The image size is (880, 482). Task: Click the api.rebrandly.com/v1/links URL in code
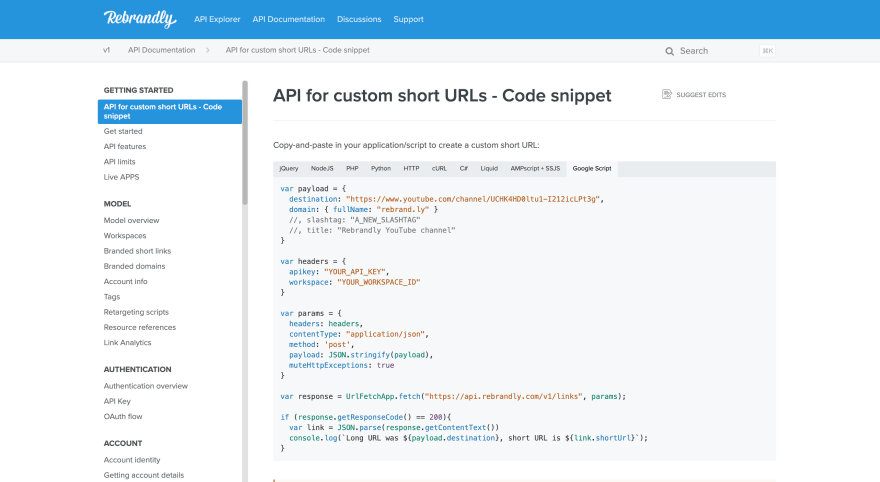(x=503, y=396)
